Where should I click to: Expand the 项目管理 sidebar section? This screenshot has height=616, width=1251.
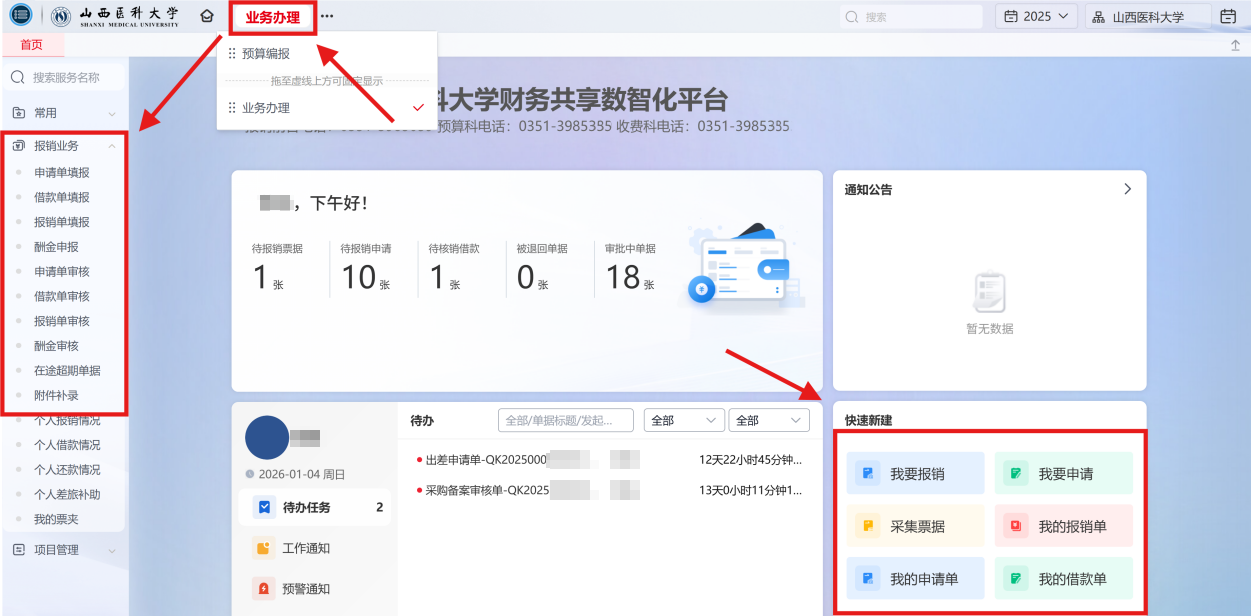(112, 550)
